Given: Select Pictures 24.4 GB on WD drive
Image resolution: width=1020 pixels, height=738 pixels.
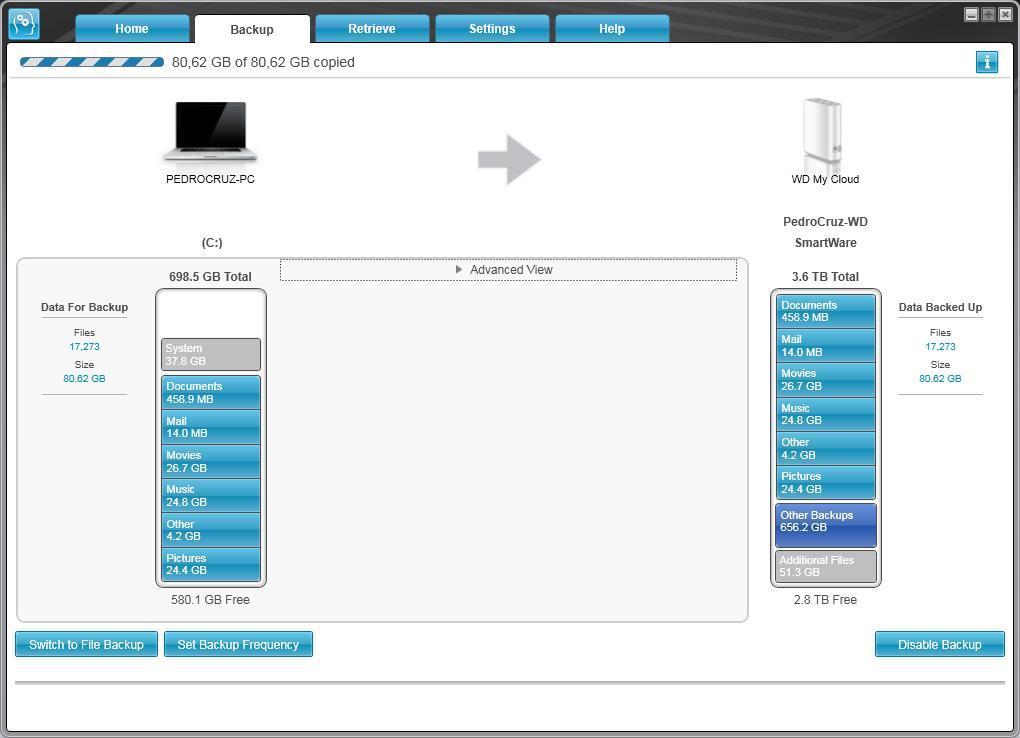Looking at the screenshot, I should (x=825, y=483).
